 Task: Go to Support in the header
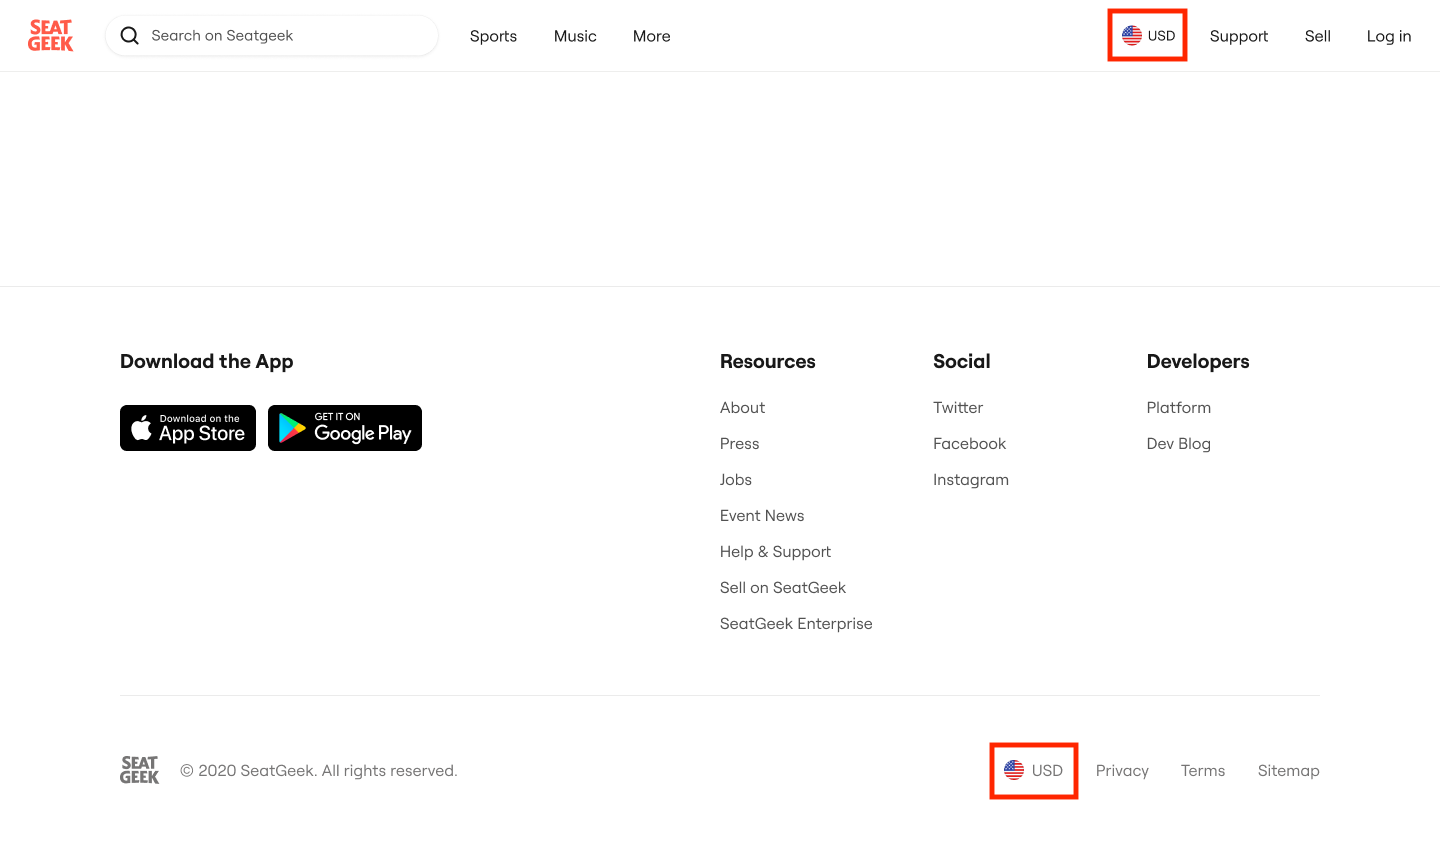(1239, 36)
